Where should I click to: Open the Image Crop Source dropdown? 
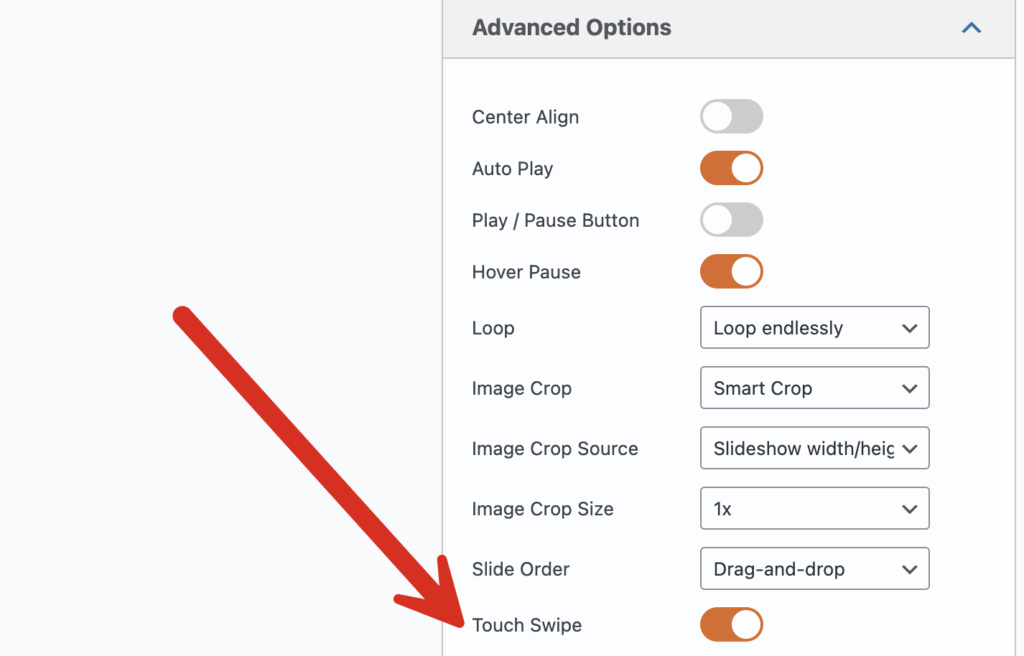pyautogui.click(x=814, y=449)
